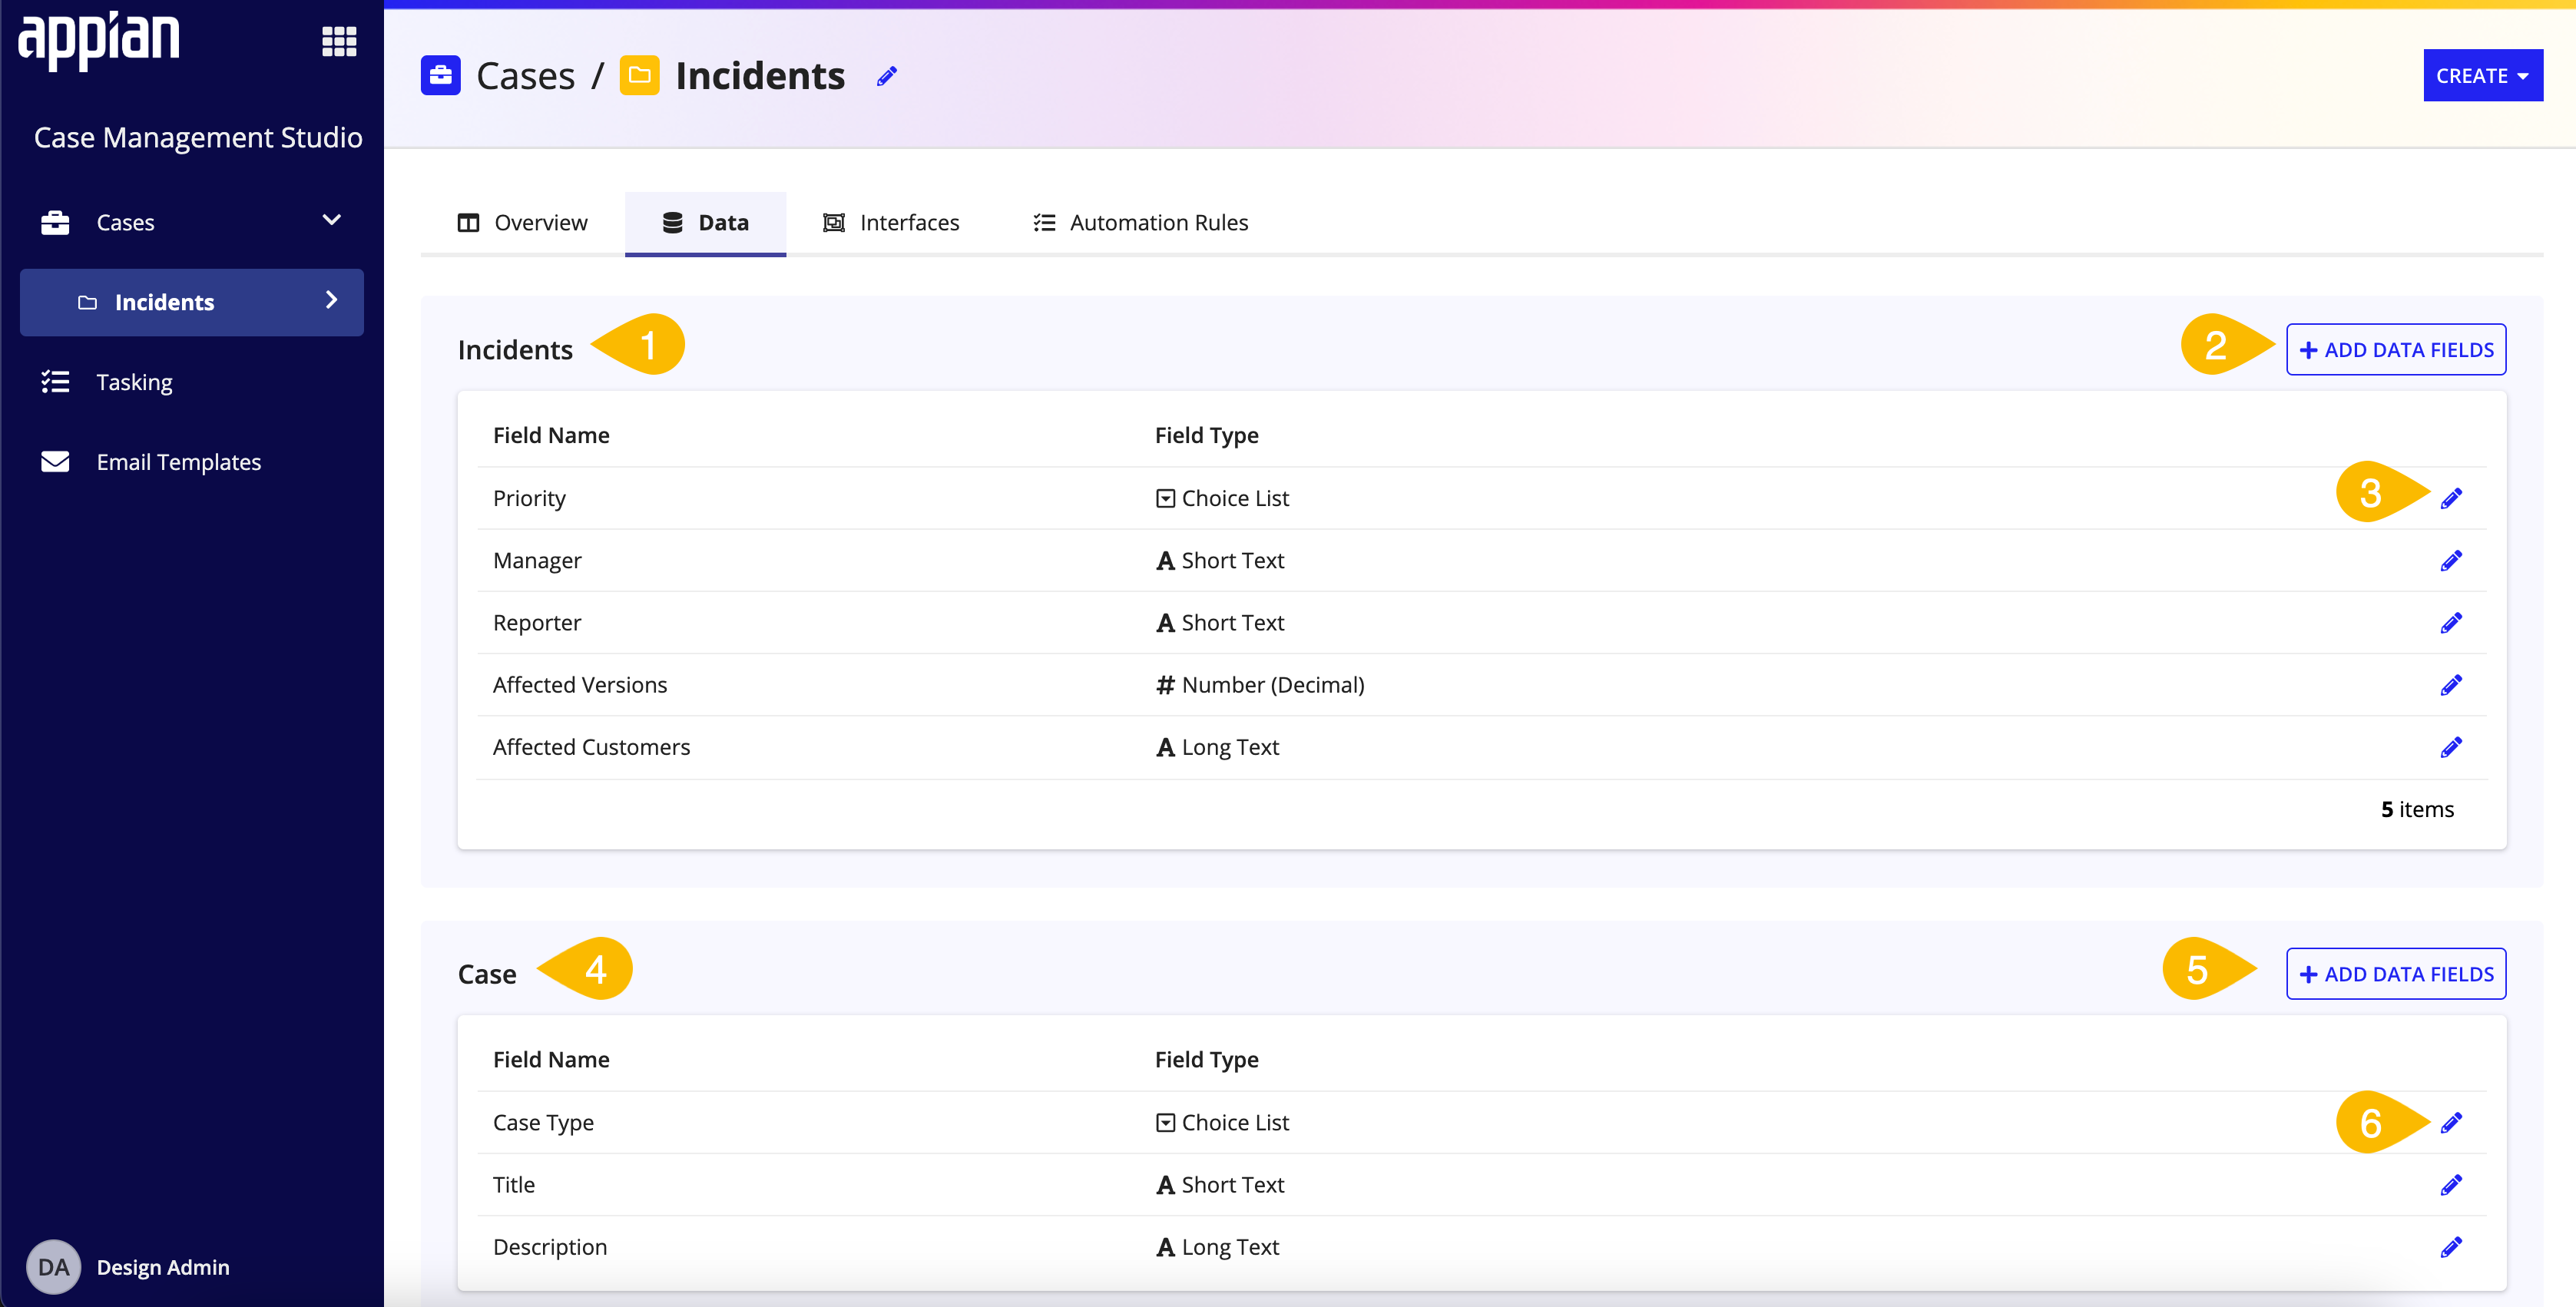The width and height of the screenshot is (2576, 1307).
Task: Click the Design Admin user name
Action: (163, 1267)
